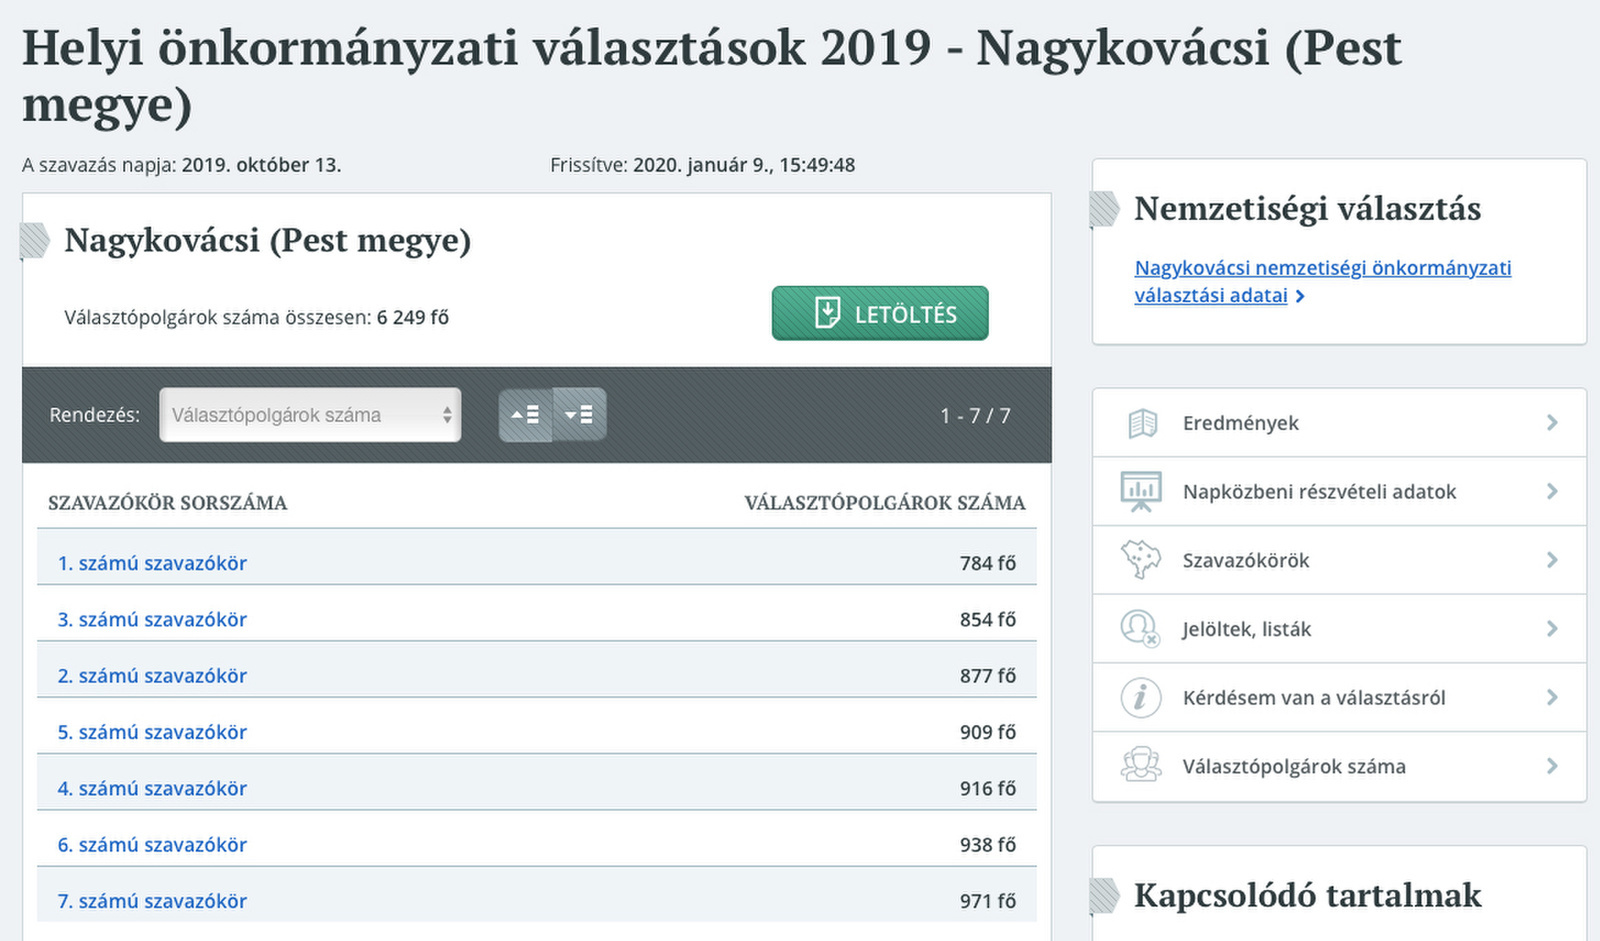The height and width of the screenshot is (941, 1600).
Task: Click the Jelöltek, listák person icon
Action: 1141,629
